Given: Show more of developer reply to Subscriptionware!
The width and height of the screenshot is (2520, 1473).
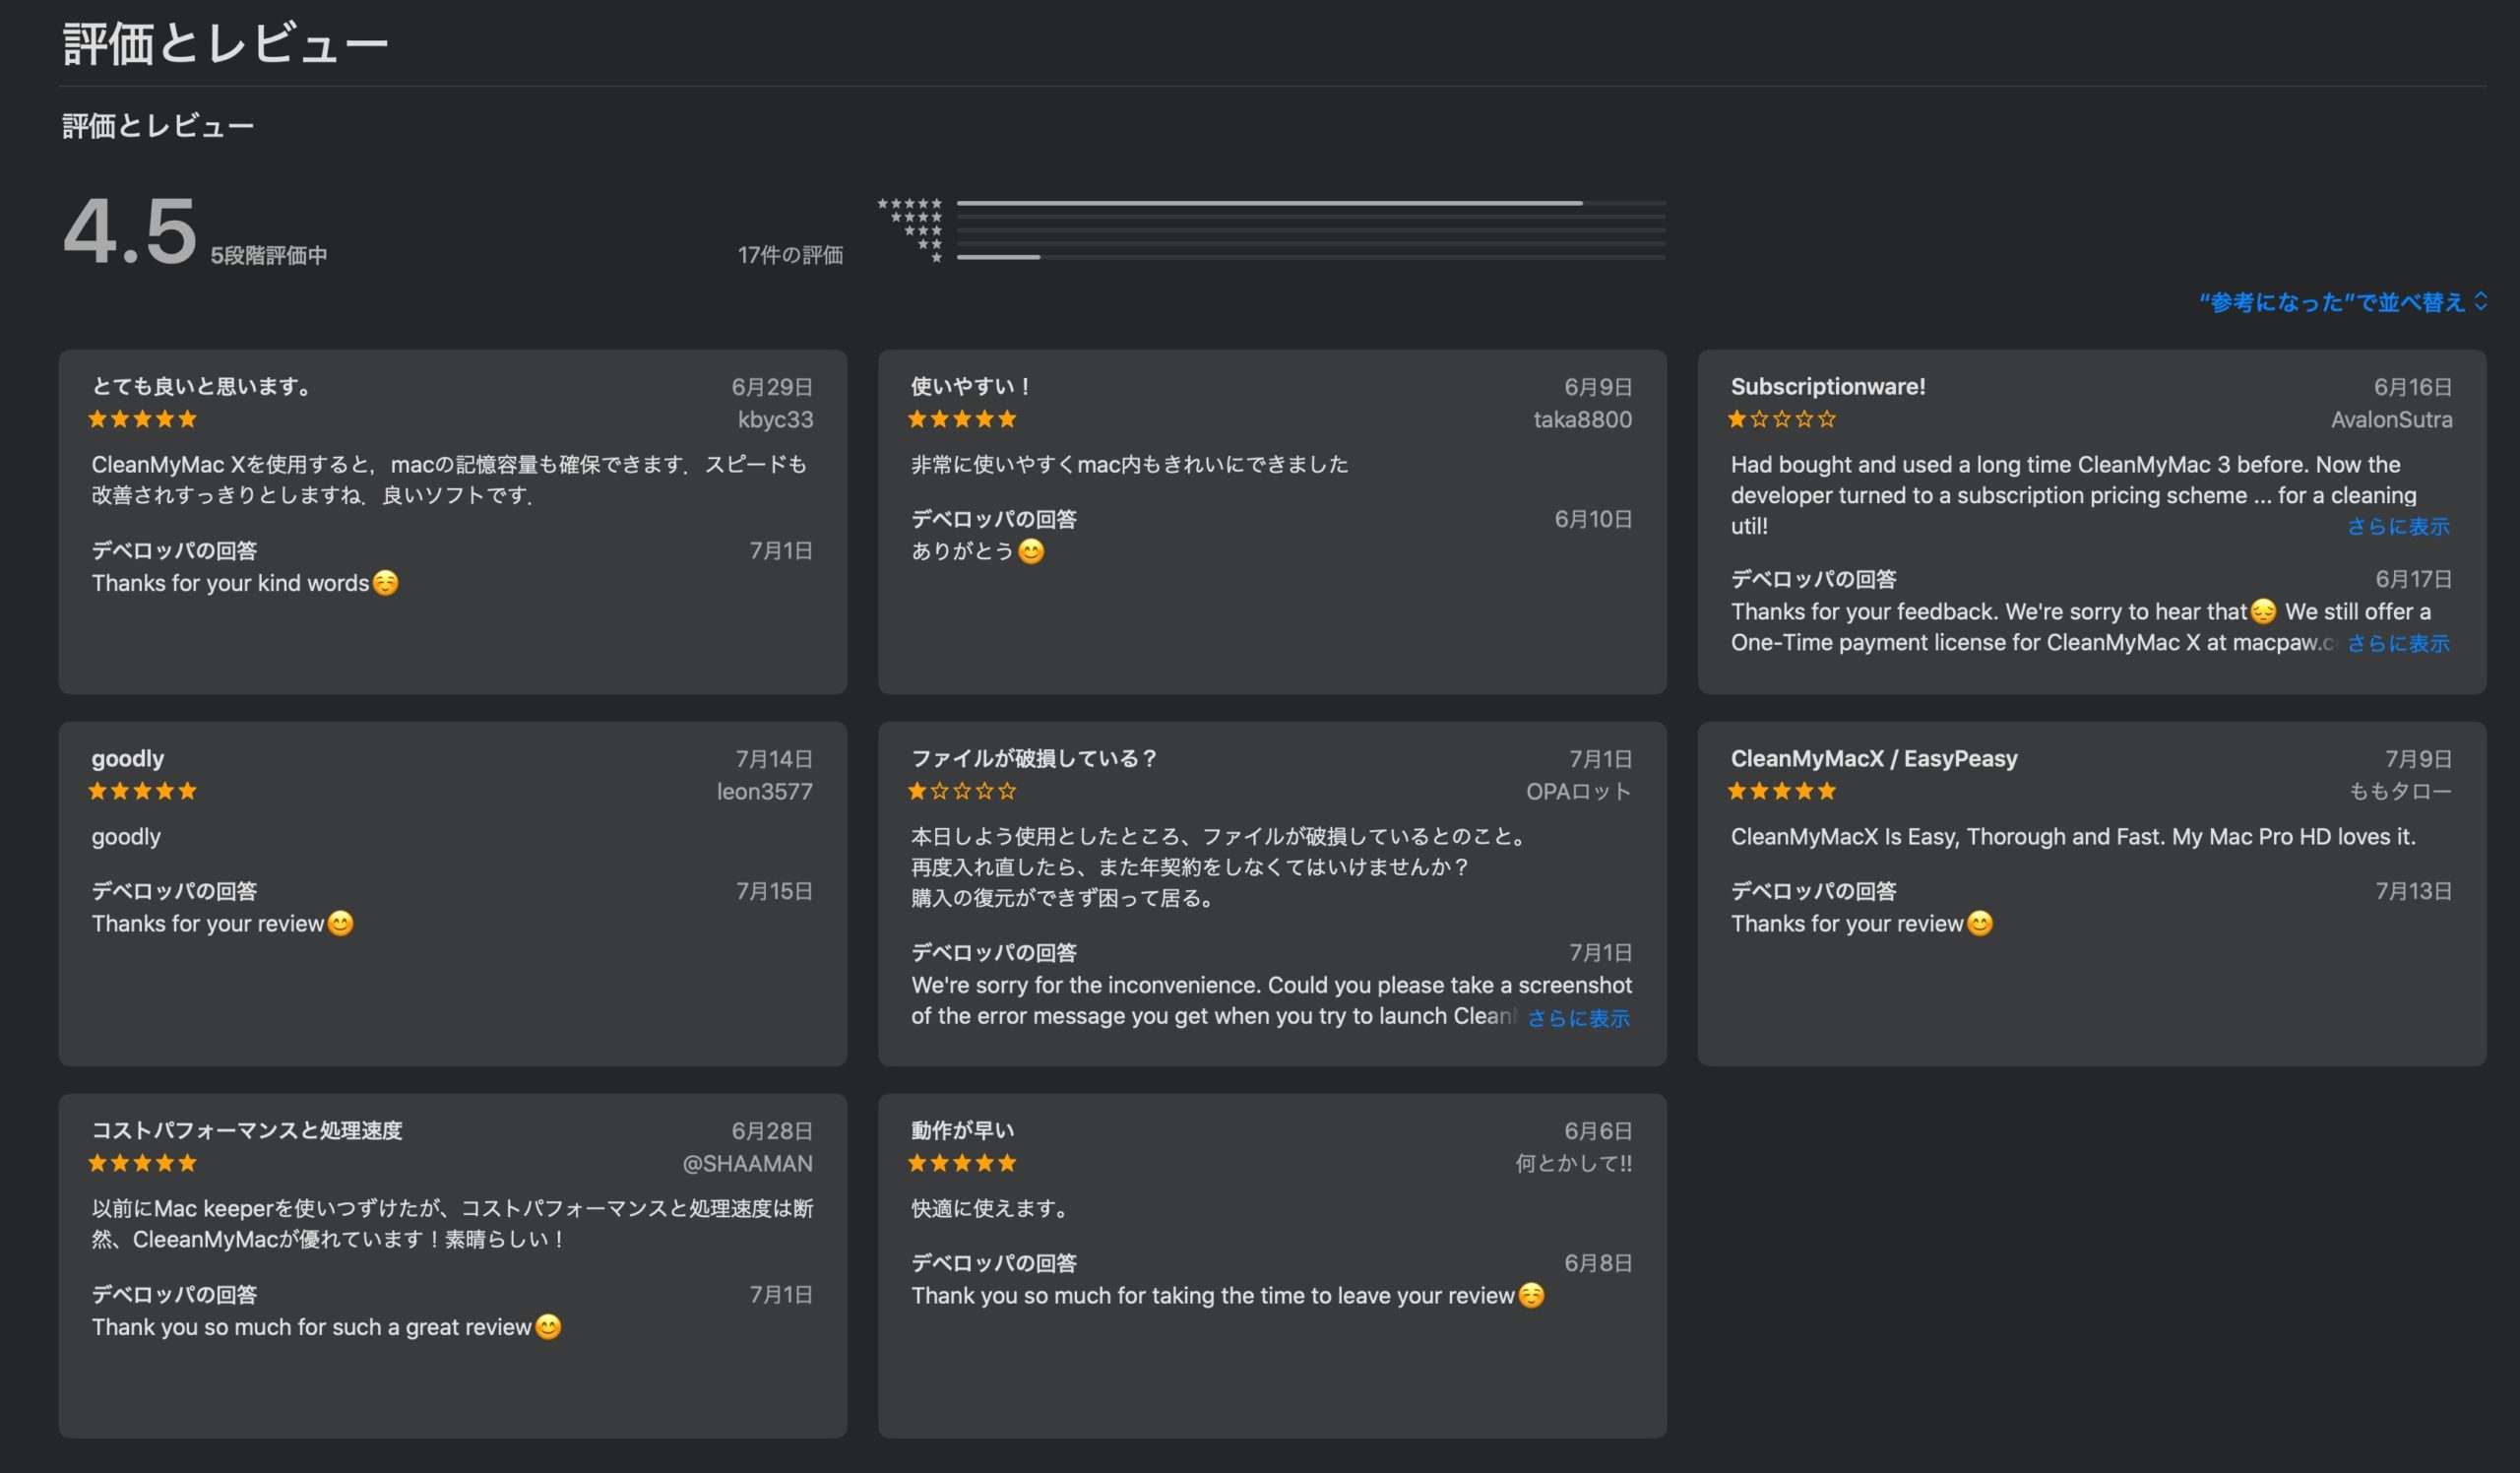Looking at the screenshot, I should (2398, 643).
